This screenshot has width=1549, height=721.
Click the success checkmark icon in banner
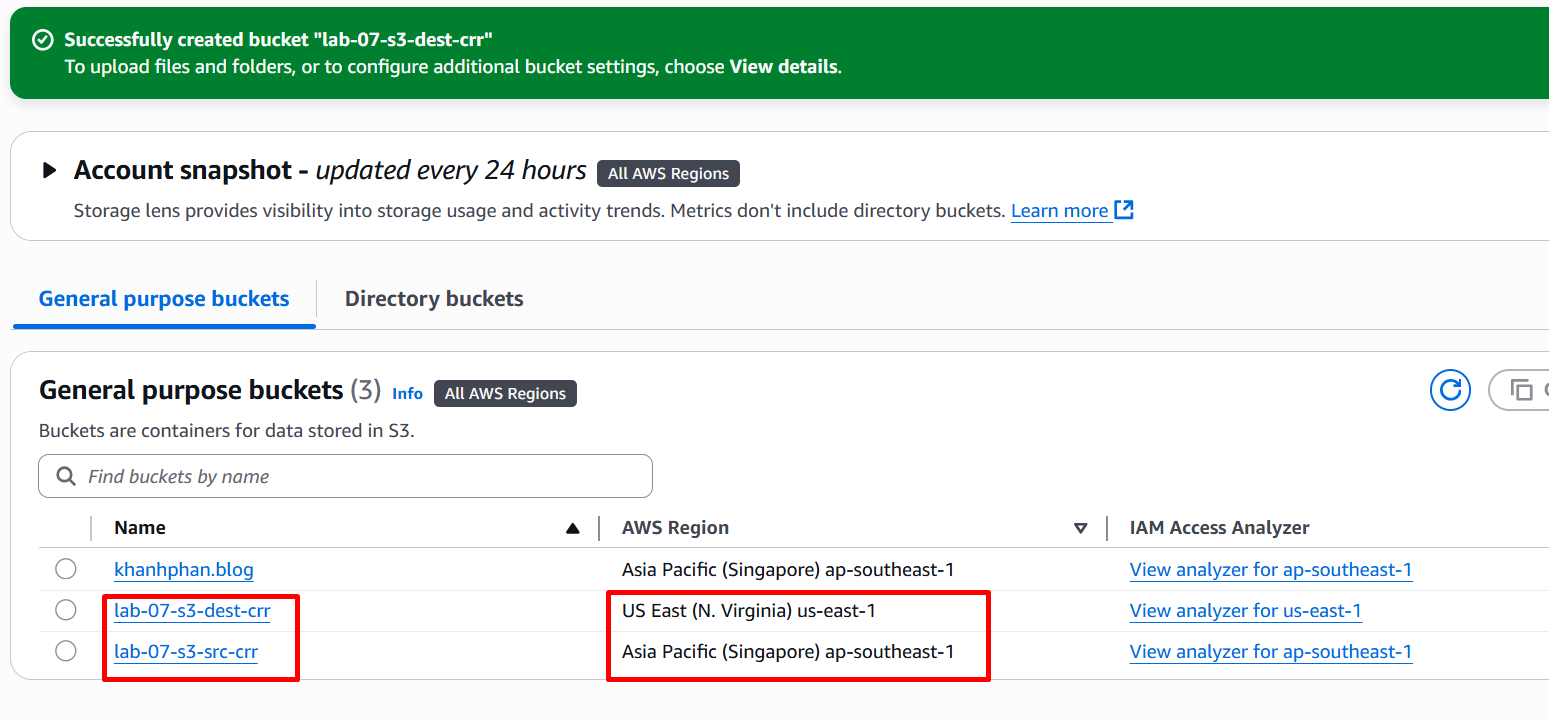[42, 40]
